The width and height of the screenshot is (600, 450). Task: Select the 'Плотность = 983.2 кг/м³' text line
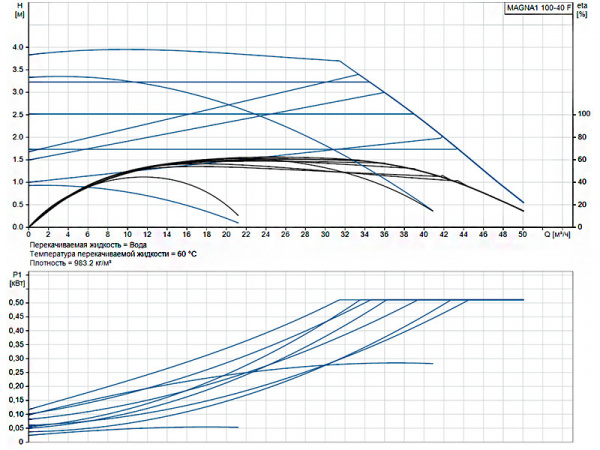coord(76,264)
